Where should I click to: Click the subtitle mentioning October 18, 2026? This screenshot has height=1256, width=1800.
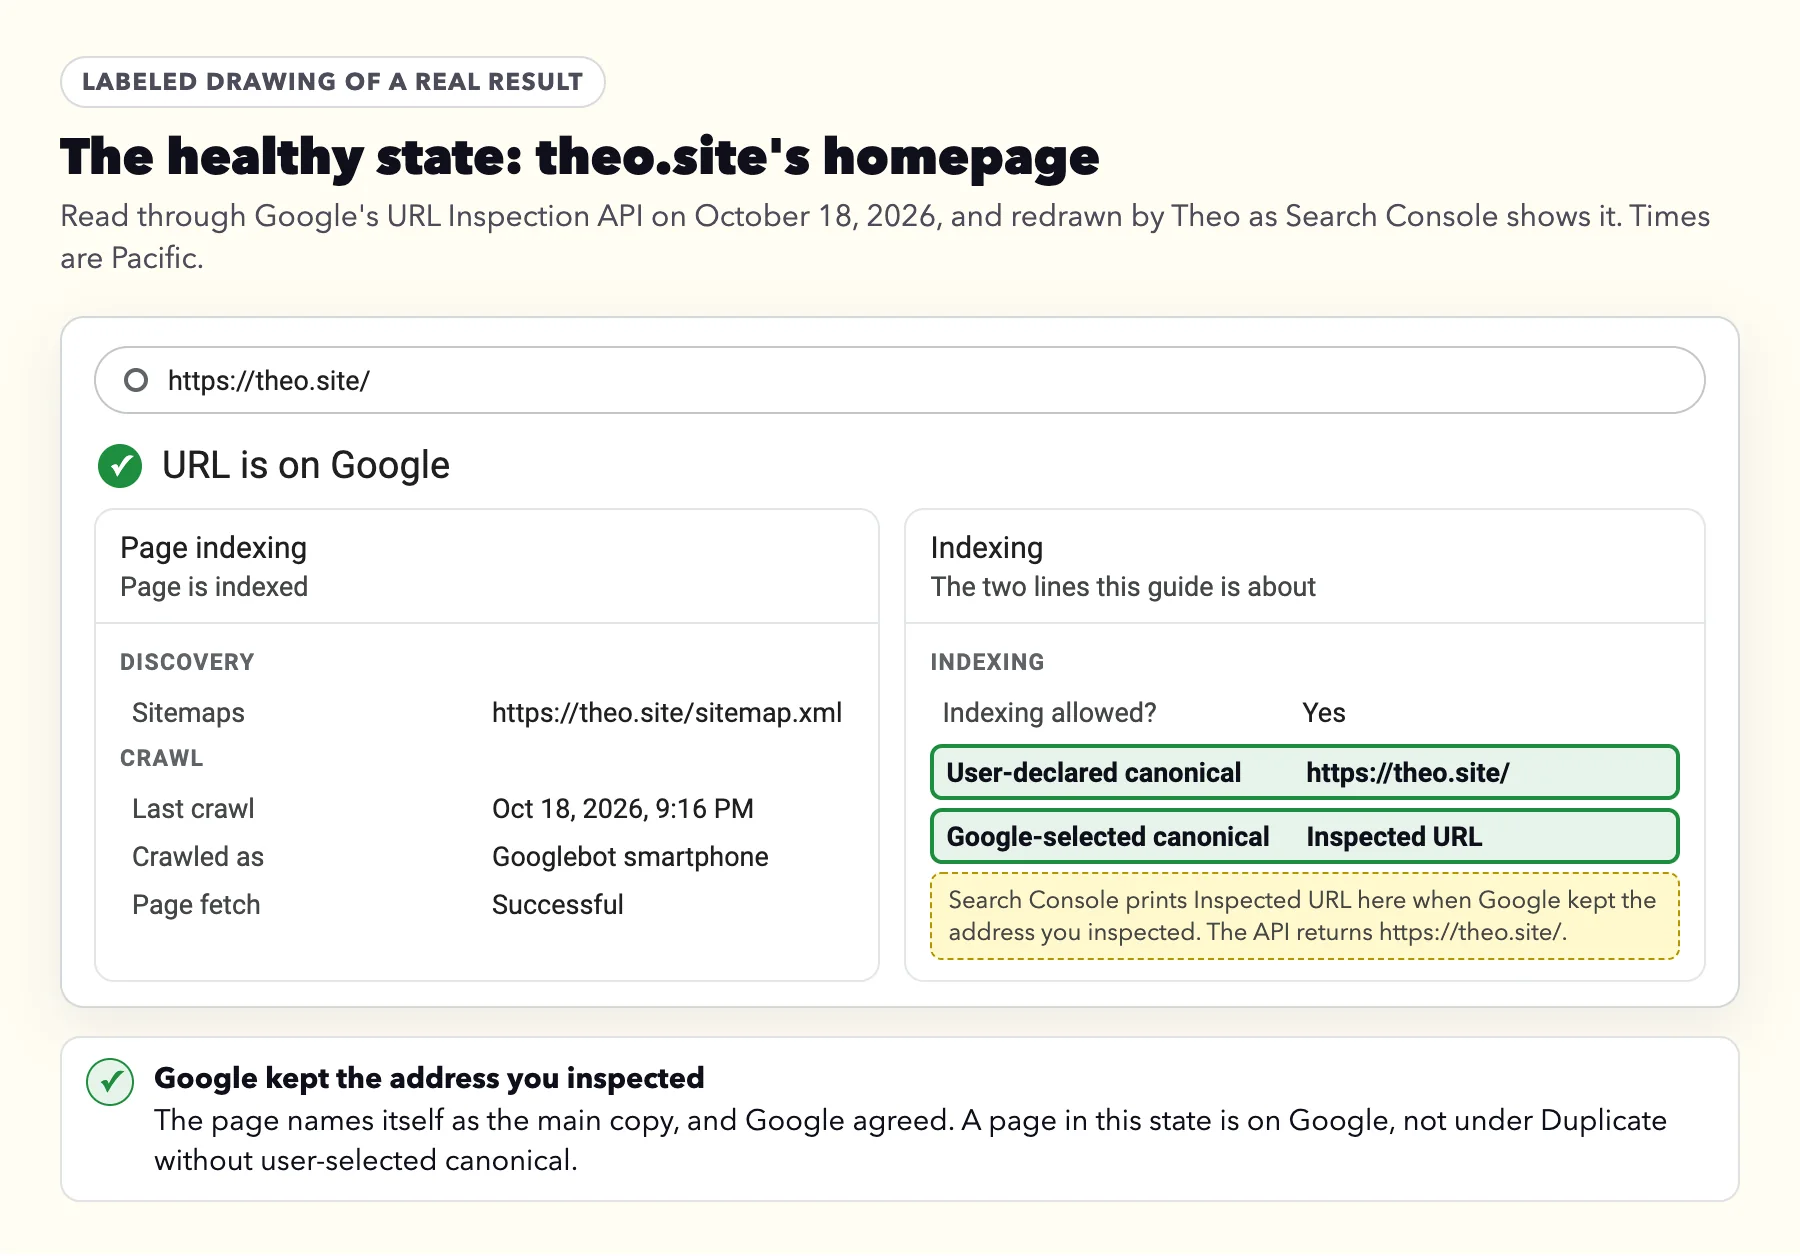[885, 237]
